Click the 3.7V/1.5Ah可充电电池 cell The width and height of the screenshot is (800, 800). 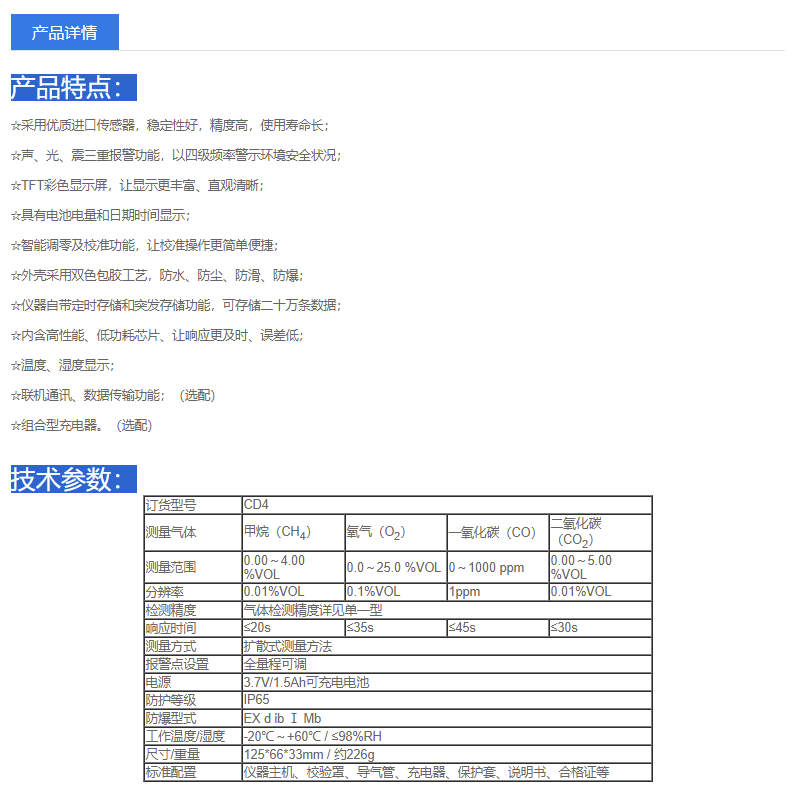pos(306,682)
